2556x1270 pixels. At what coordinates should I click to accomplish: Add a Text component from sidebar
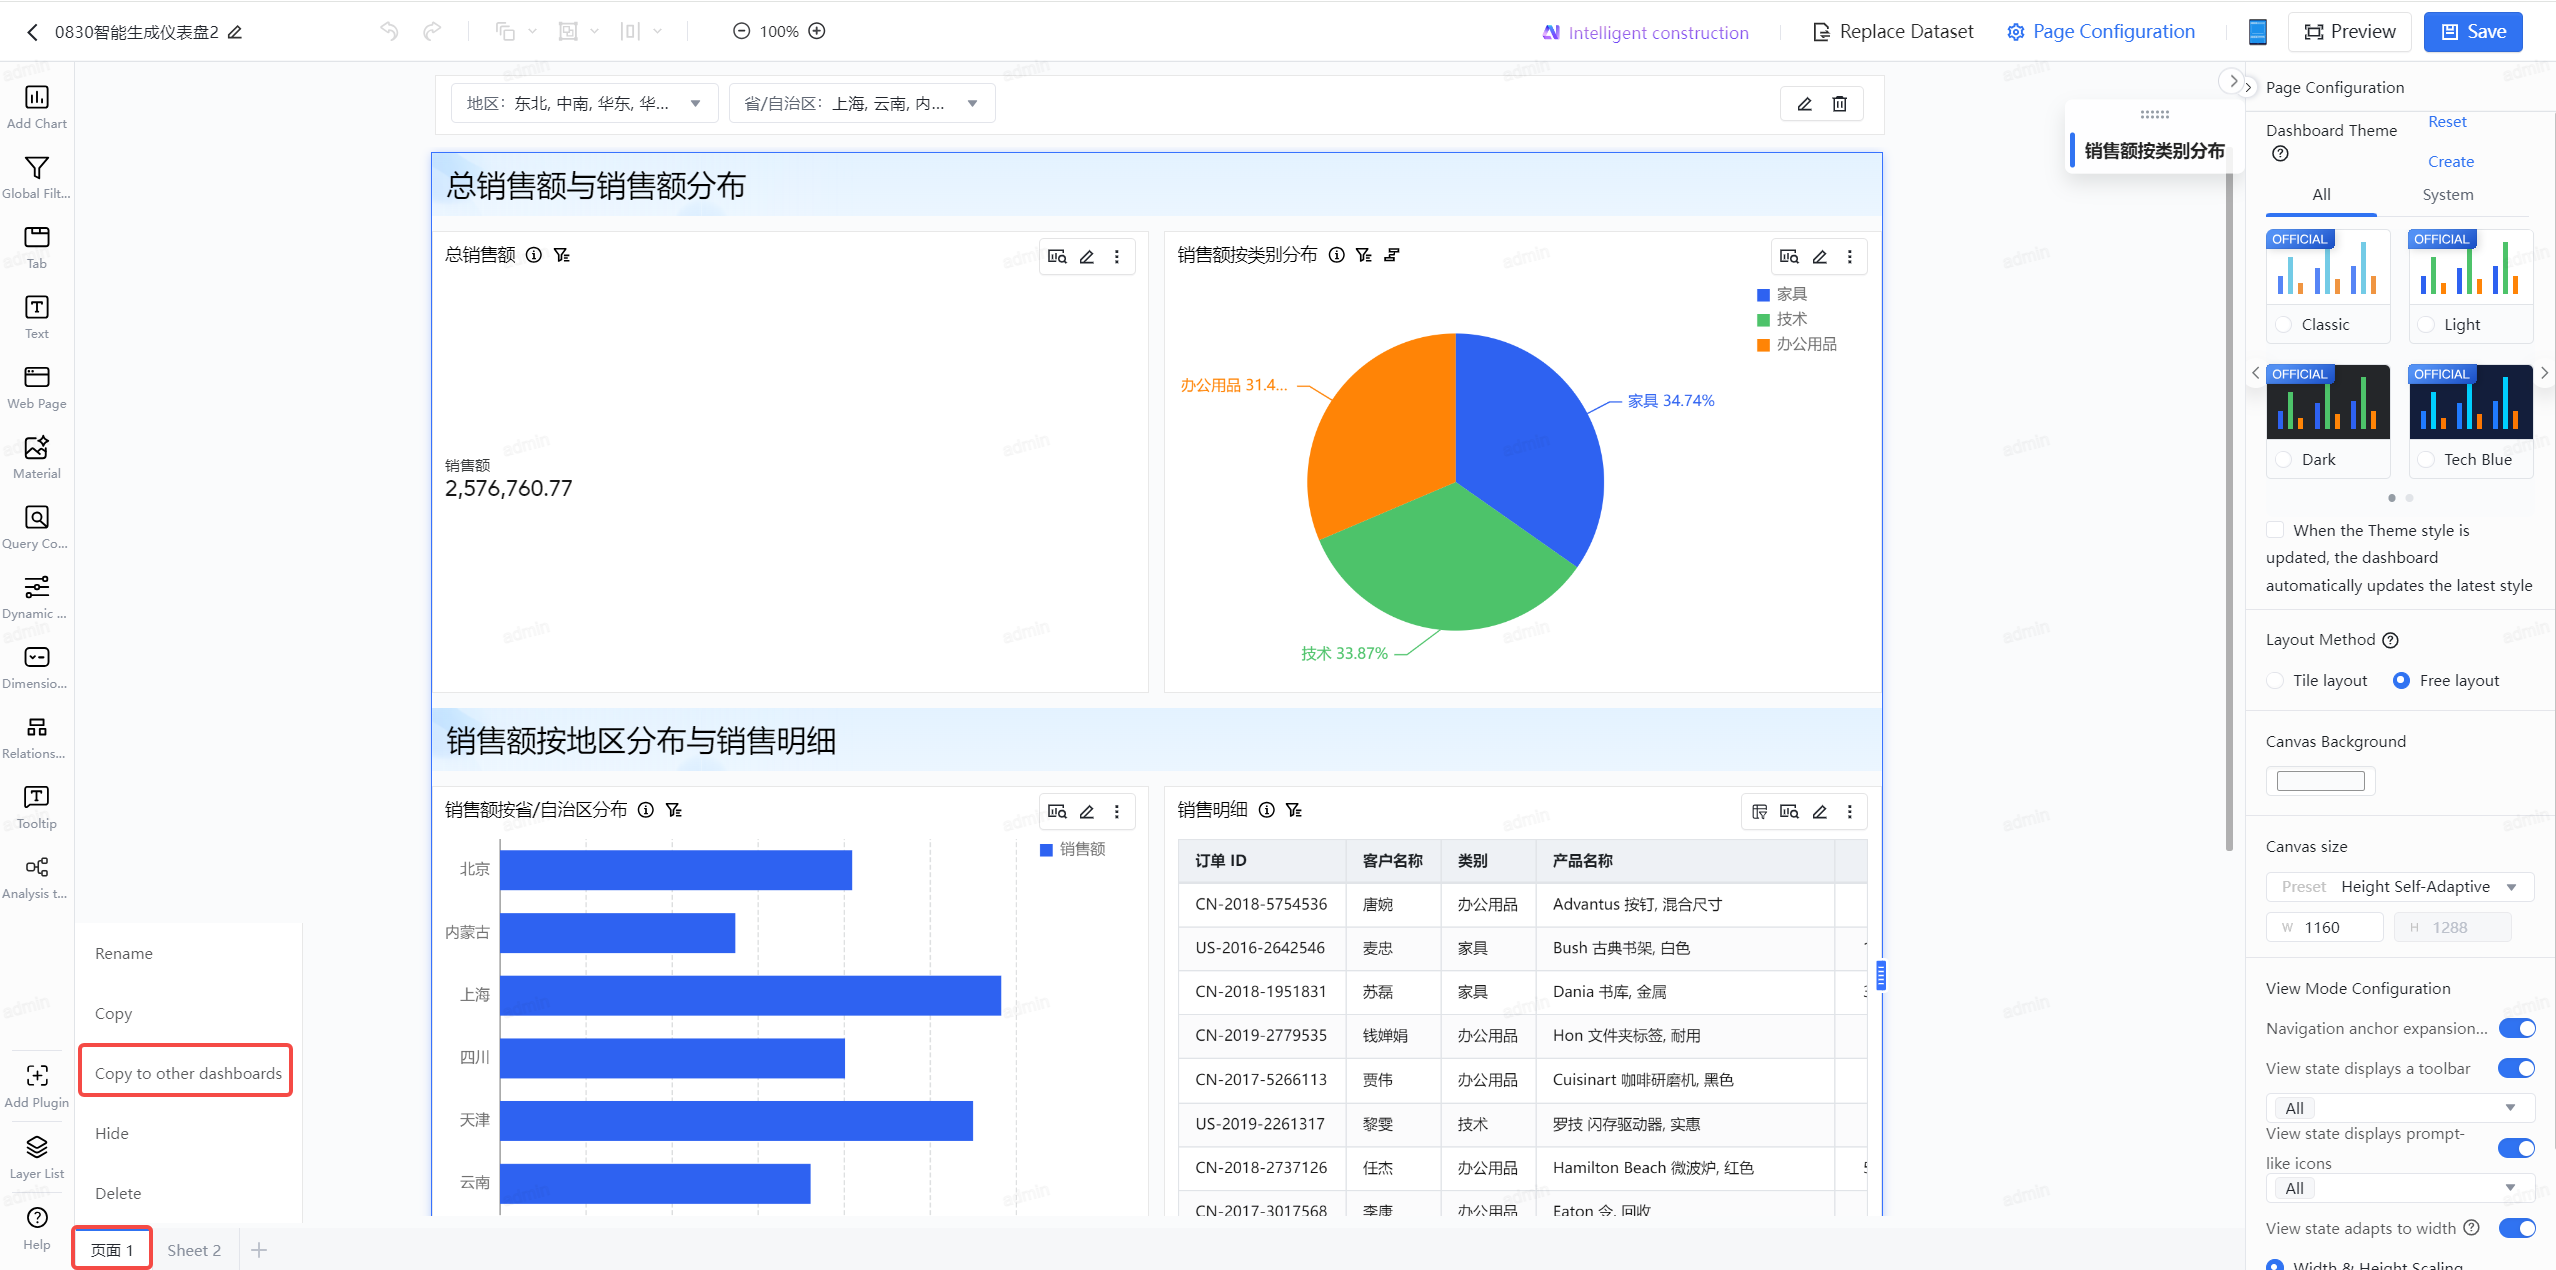[37, 317]
